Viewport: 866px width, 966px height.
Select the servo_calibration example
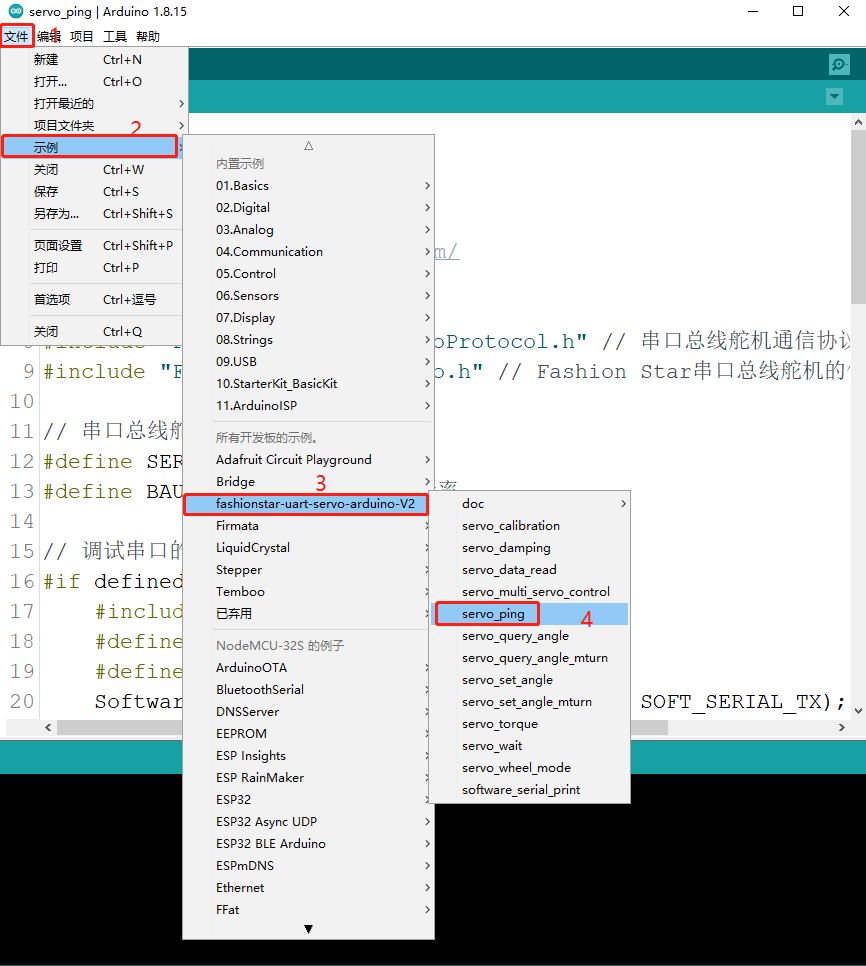coord(511,526)
